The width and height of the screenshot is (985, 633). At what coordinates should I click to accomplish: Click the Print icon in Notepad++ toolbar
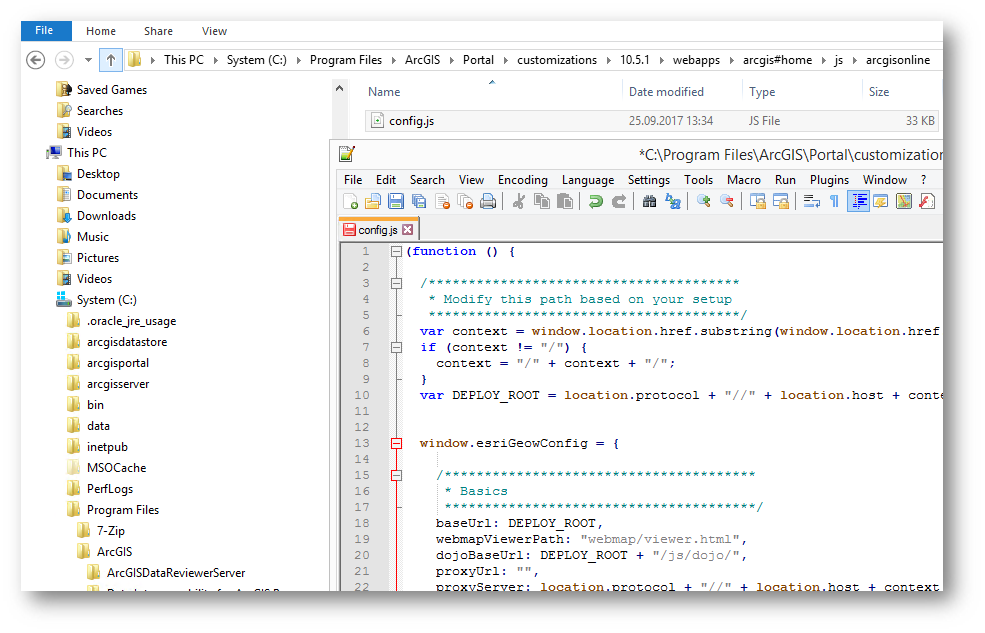click(488, 201)
